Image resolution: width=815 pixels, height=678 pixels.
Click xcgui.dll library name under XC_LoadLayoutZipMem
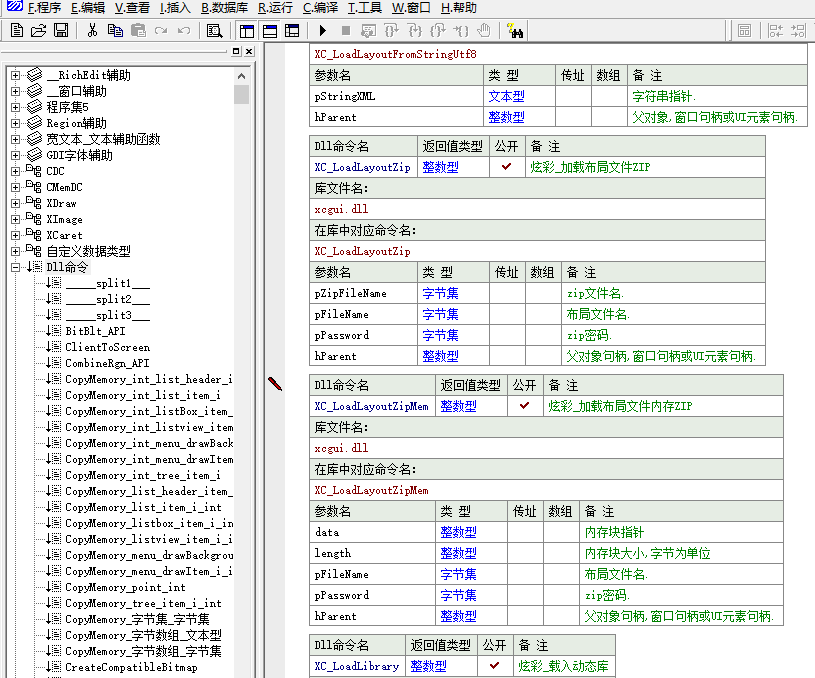(x=341, y=448)
